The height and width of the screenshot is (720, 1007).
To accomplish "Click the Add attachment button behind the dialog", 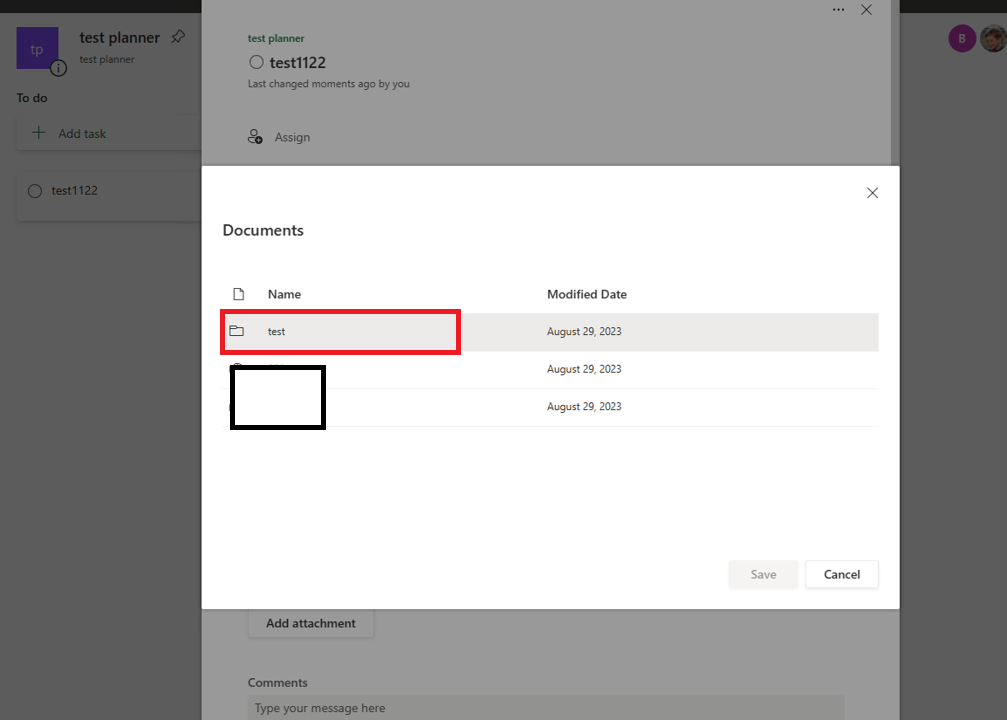I will [x=311, y=623].
